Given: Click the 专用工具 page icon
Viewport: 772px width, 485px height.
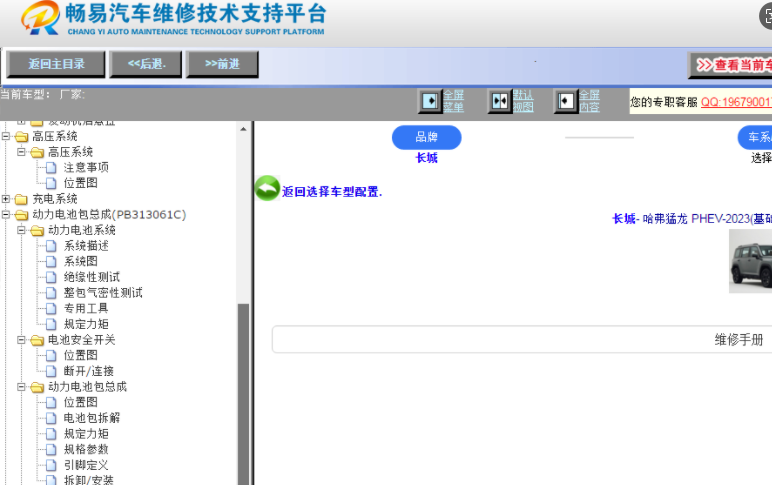Looking at the screenshot, I should tap(51, 309).
